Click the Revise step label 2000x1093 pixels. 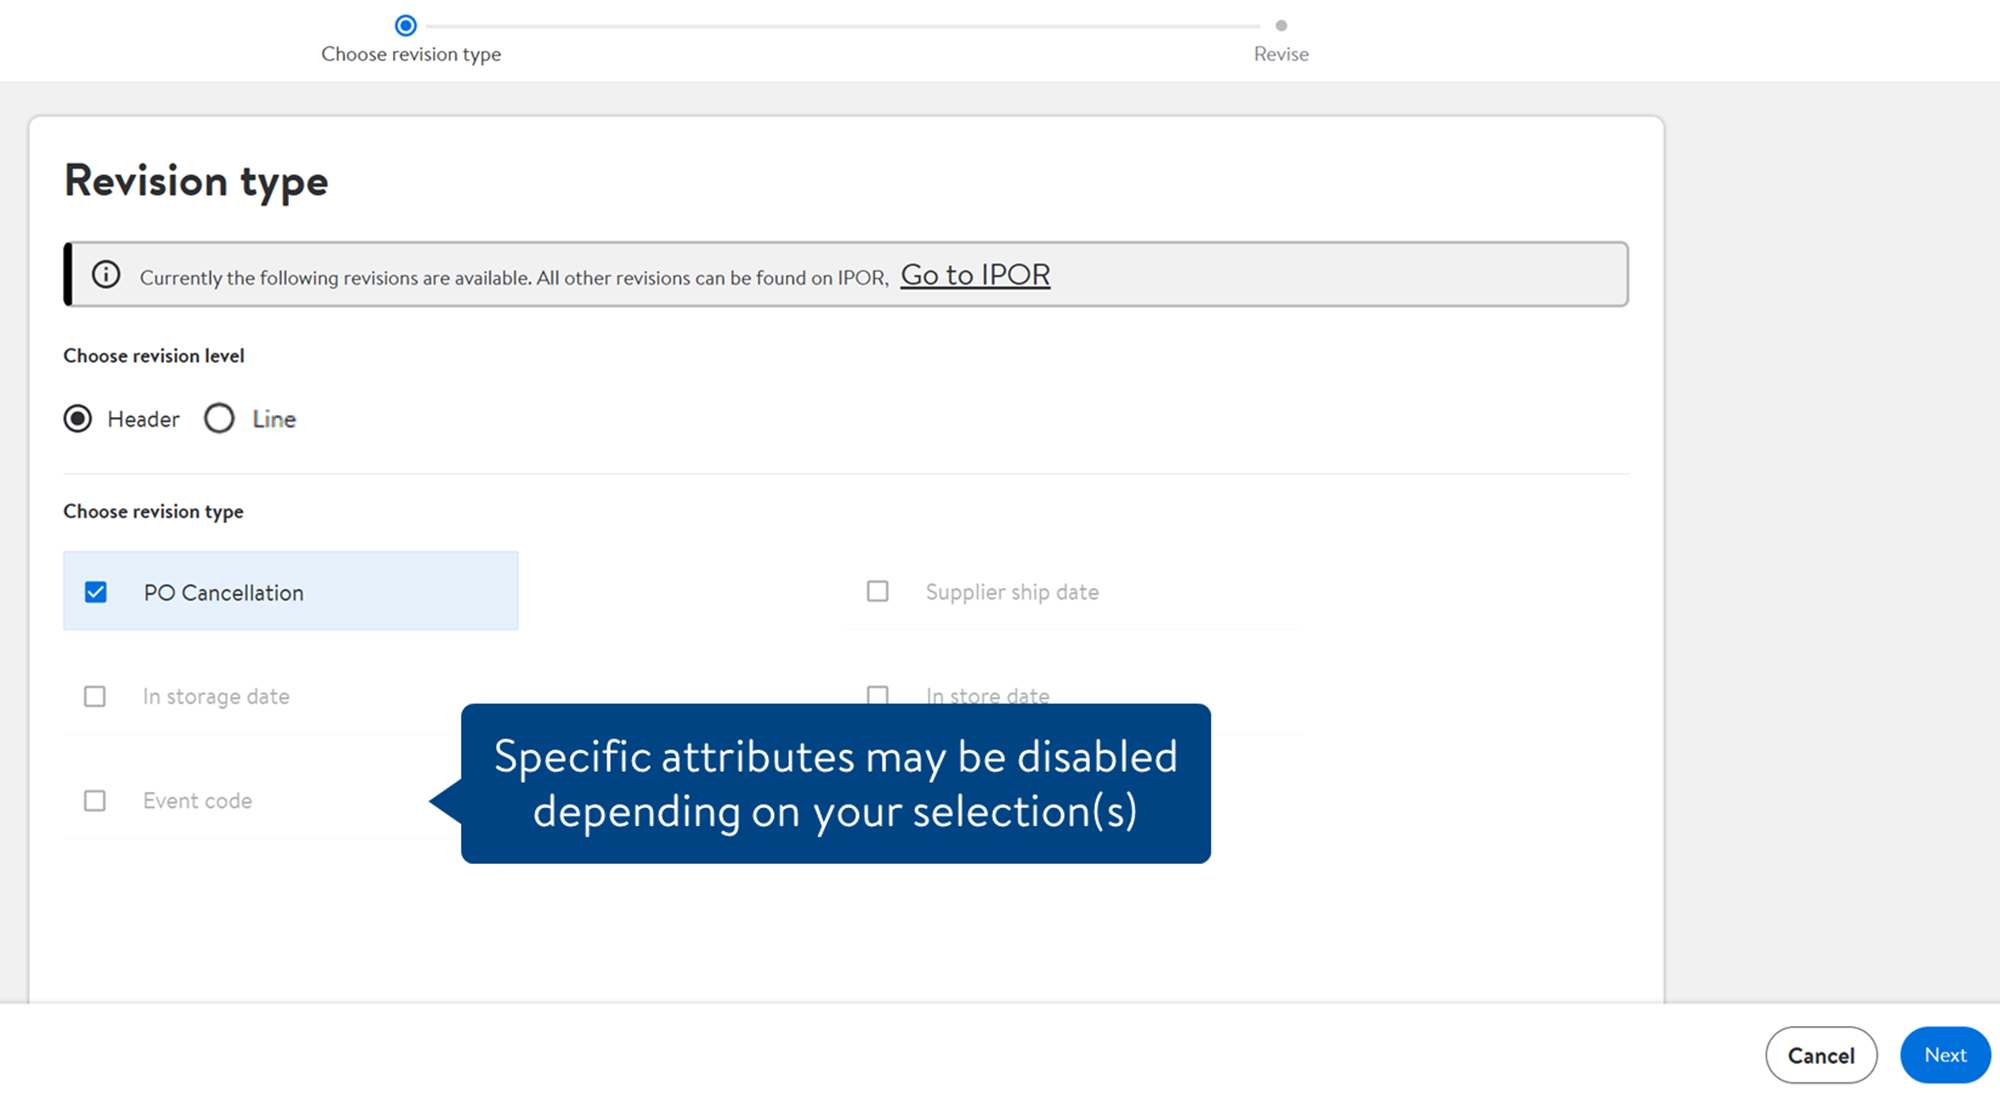click(1281, 54)
